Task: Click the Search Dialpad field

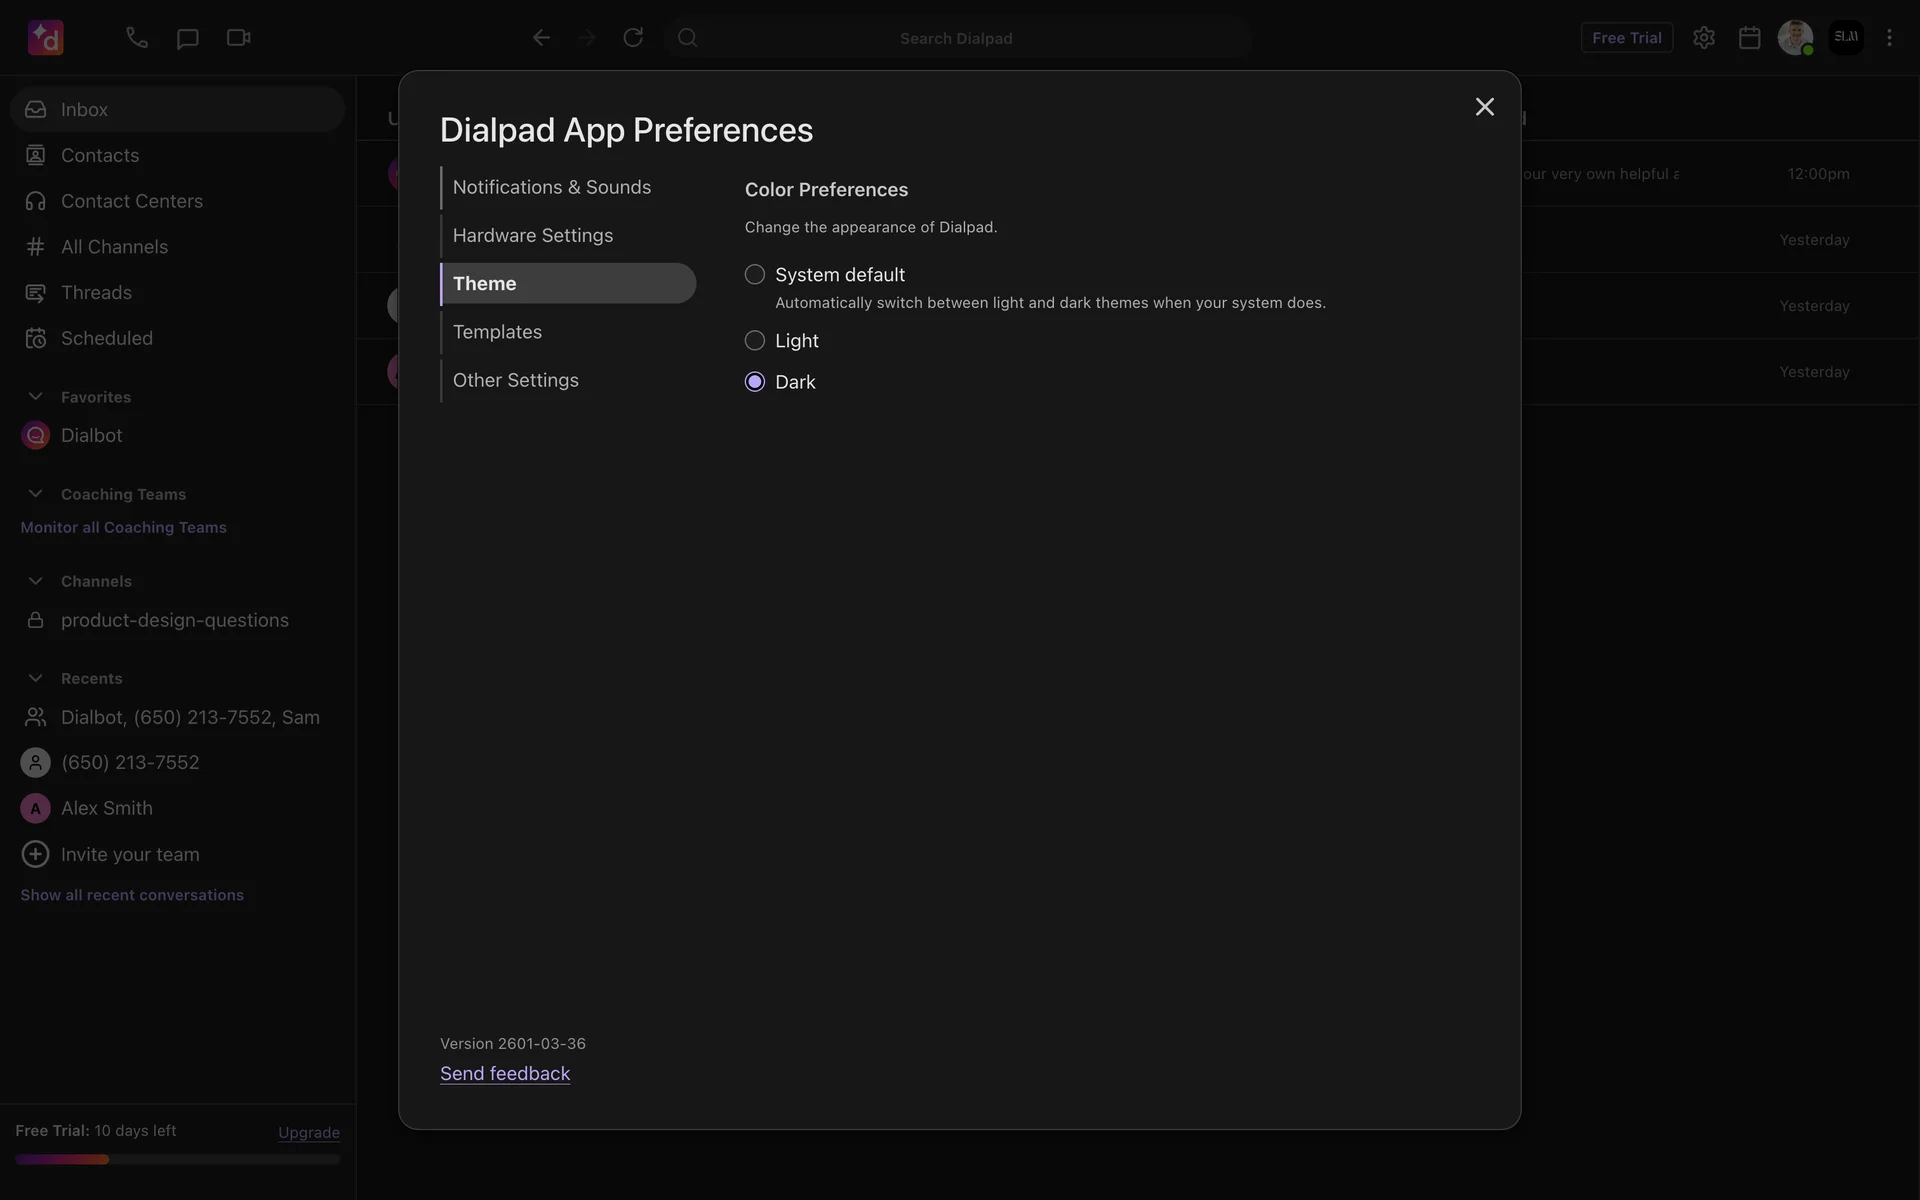Action: 955,38
